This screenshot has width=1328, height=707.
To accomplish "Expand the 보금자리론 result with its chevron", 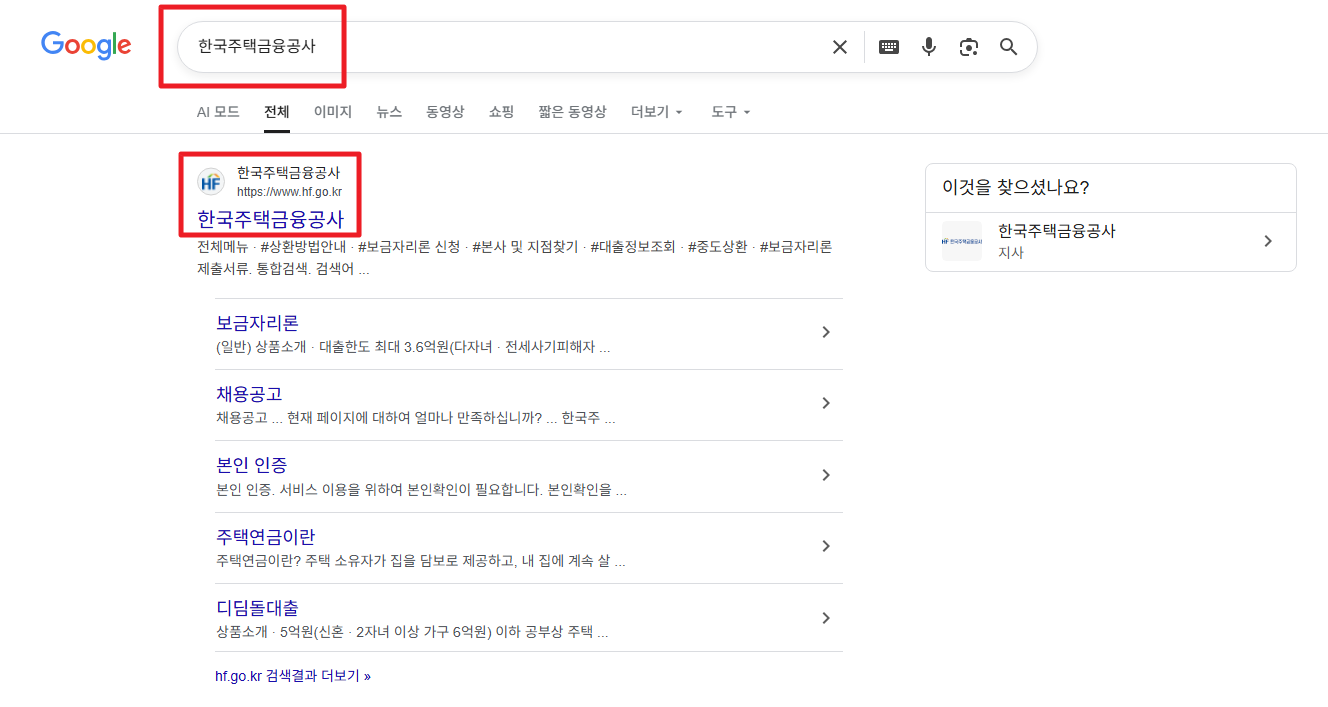I will pos(826,331).
